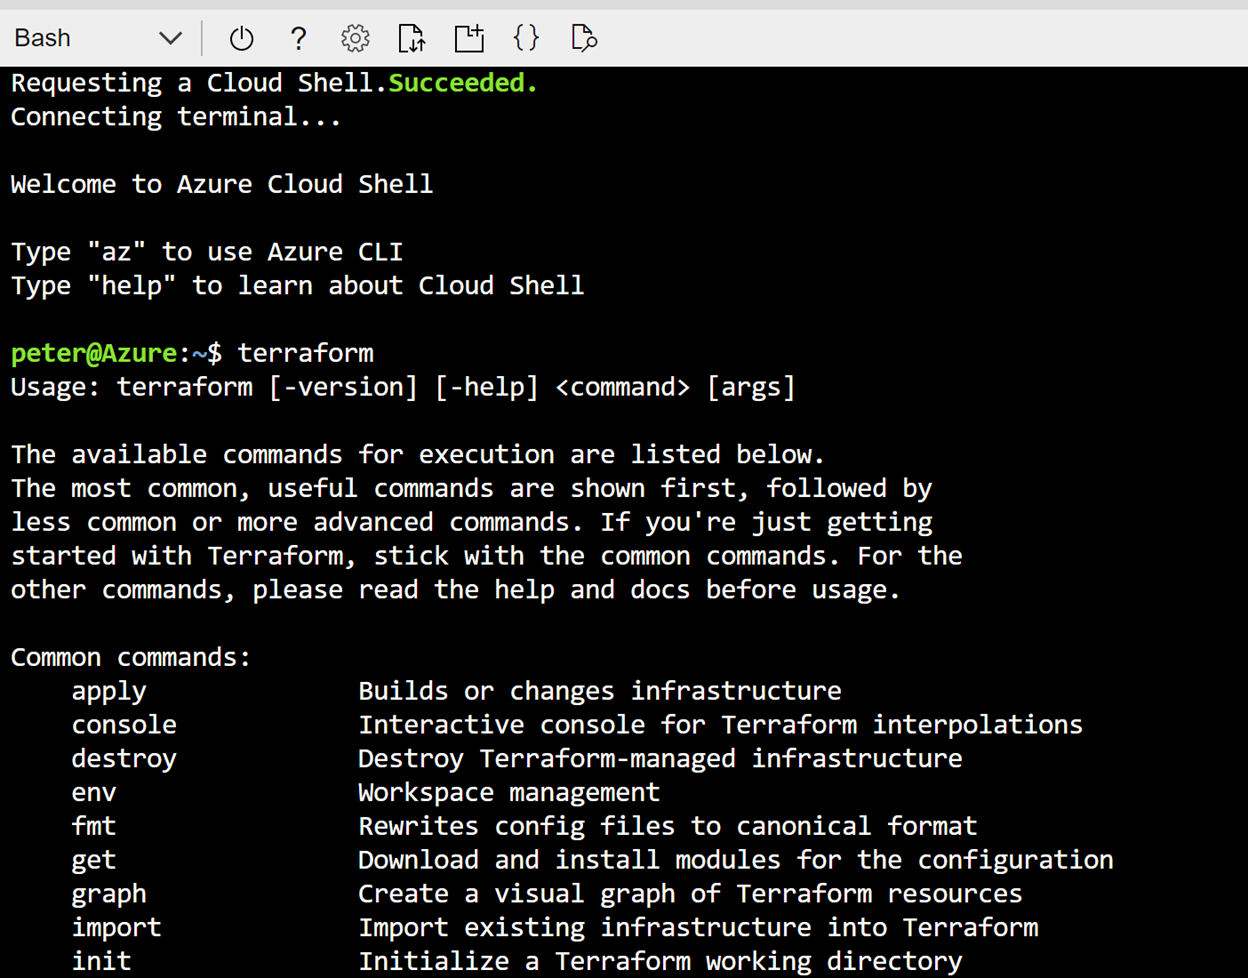
Task: Restart Cloud Shell with power icon
Action: (241, 38)
